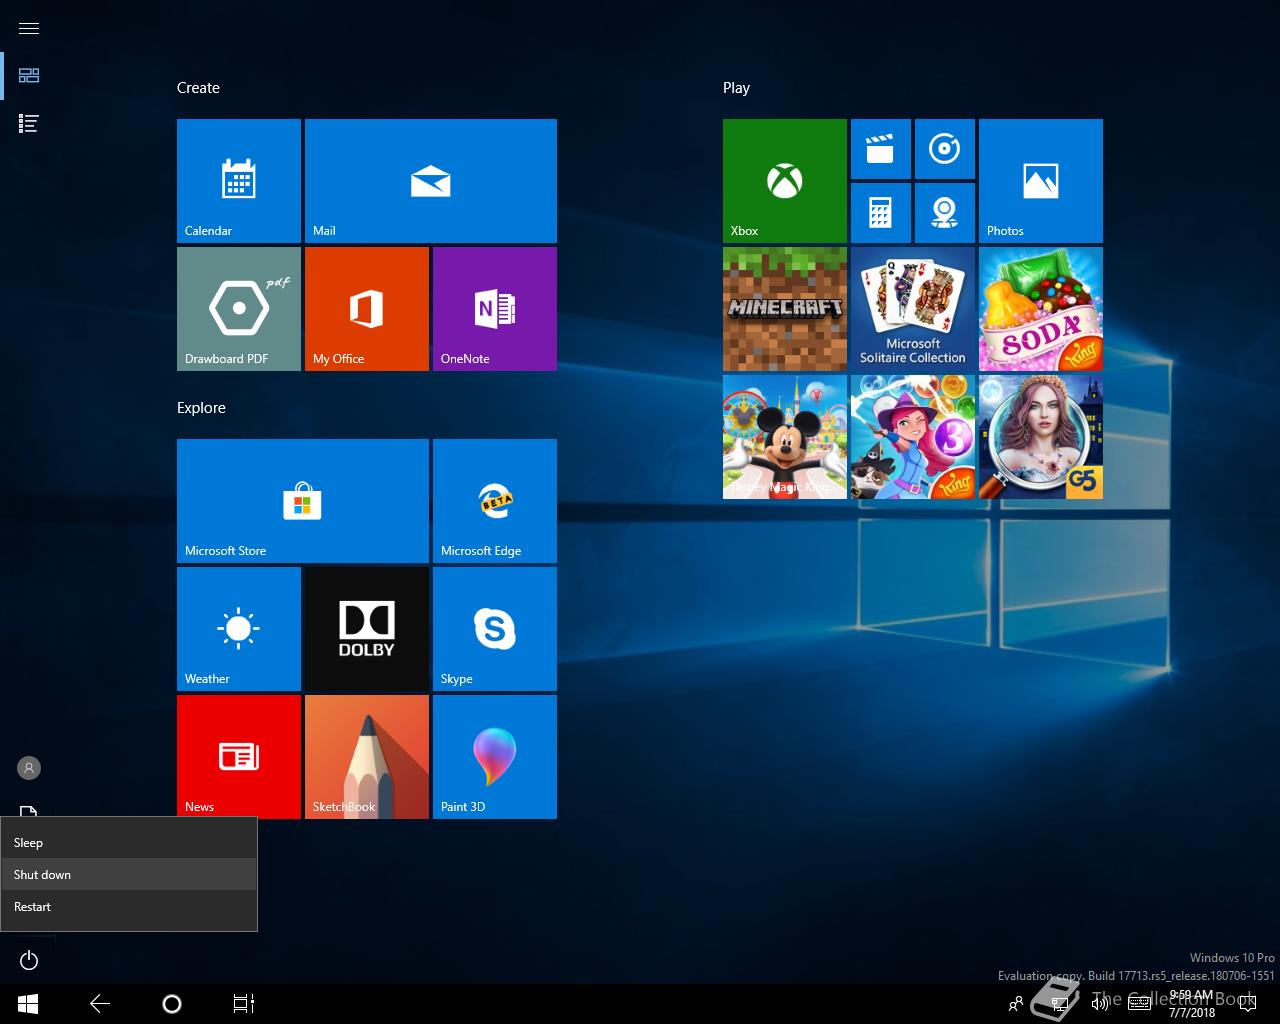Launch Candy Crush Soda tile
Viewport: 1280px width, 1024px height.
[1041, 309]
